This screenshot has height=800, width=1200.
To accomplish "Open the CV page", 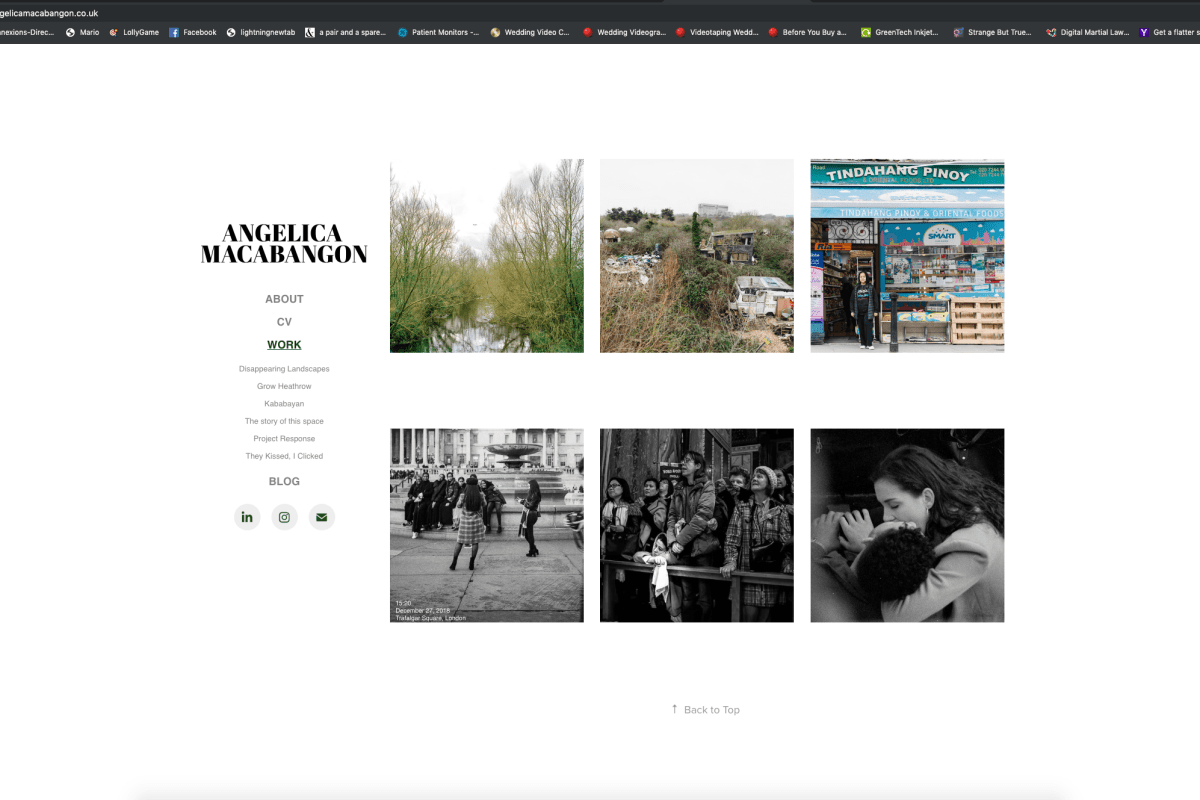I will tap(284, 322).
